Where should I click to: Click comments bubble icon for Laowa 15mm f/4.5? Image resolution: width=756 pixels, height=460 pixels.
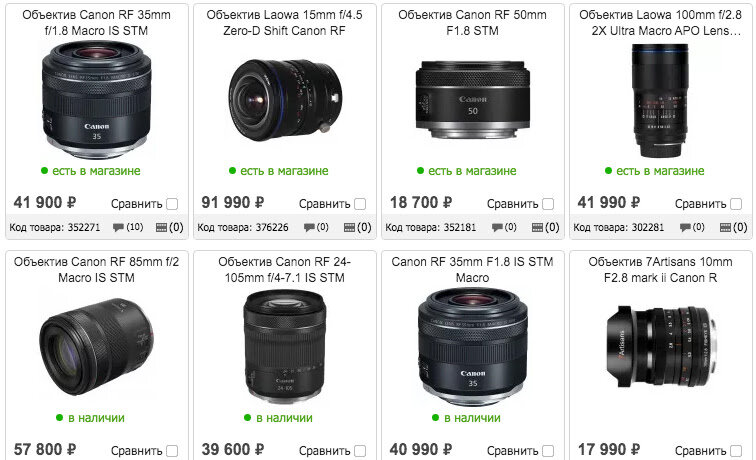tap(309, 228)
